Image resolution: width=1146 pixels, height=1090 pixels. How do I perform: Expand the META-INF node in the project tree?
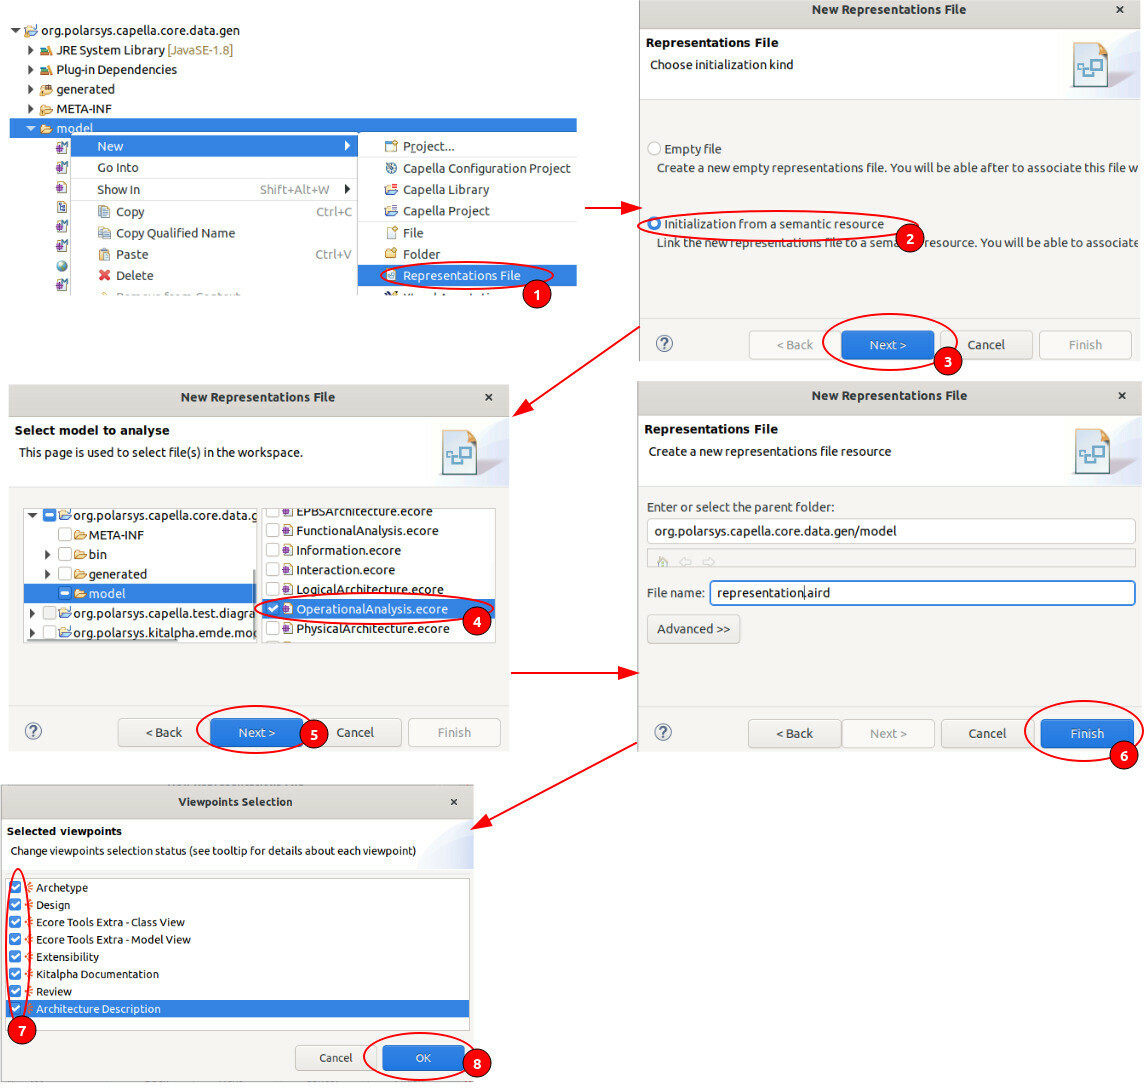pyautogui.click(x=31, y=110)
